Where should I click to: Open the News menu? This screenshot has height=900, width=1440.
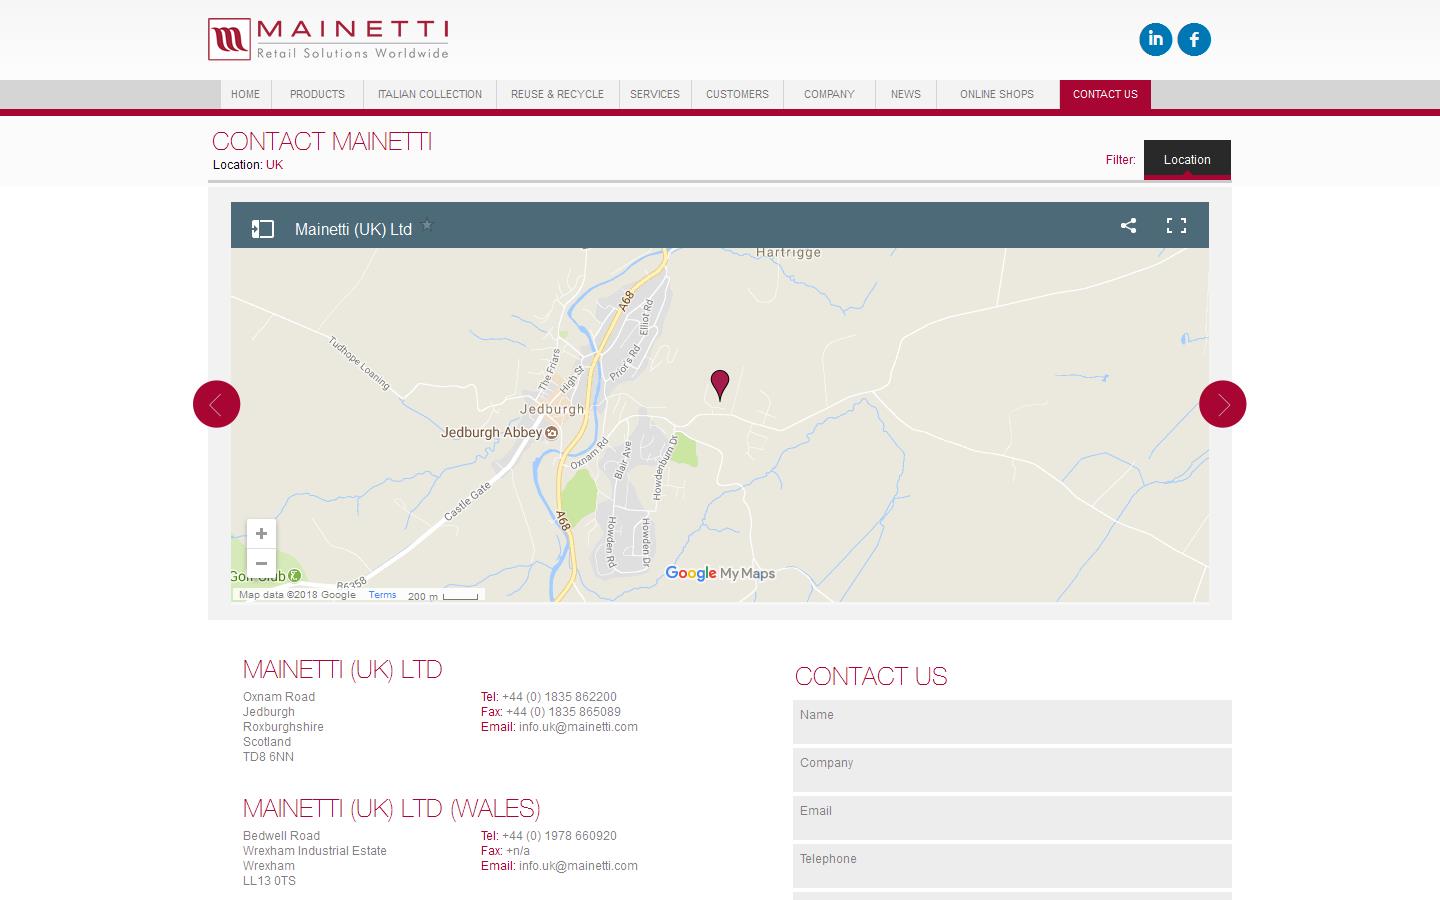point(906,94)
